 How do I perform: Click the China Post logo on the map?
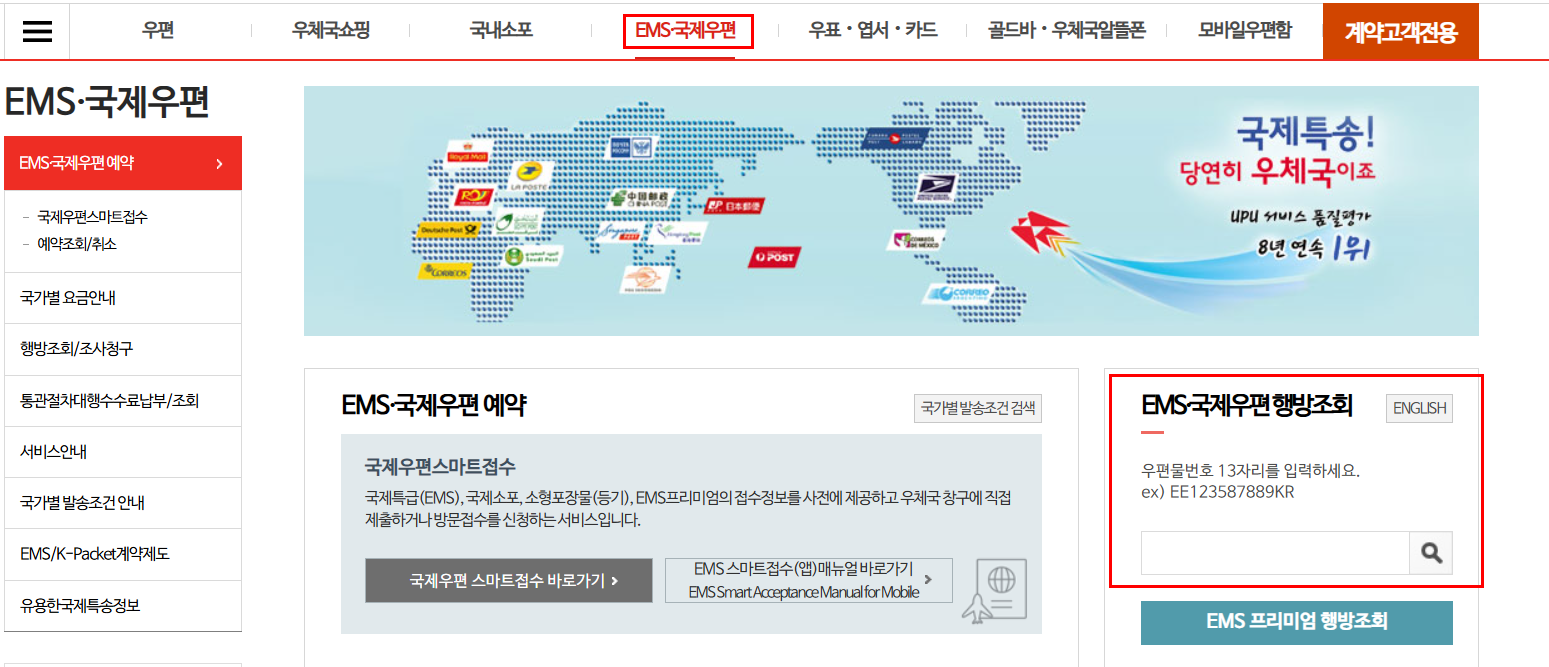[x=640, y=197]
